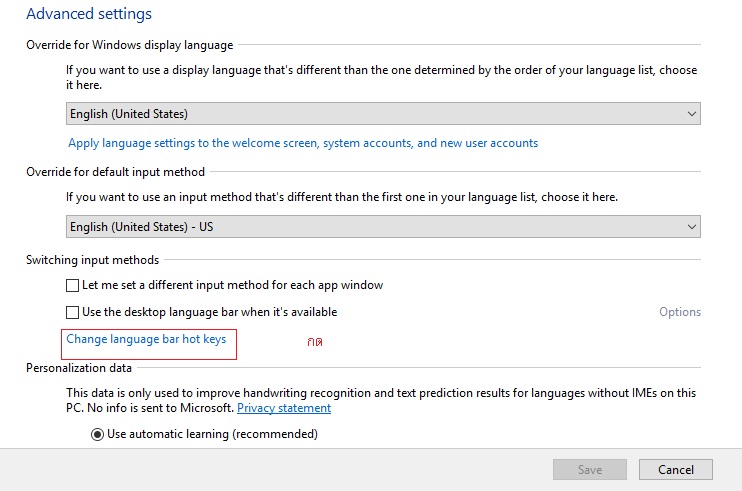742x491 pixels.
Task: Click 'Override for default input method' section label
Action: (x=115, y=172)
